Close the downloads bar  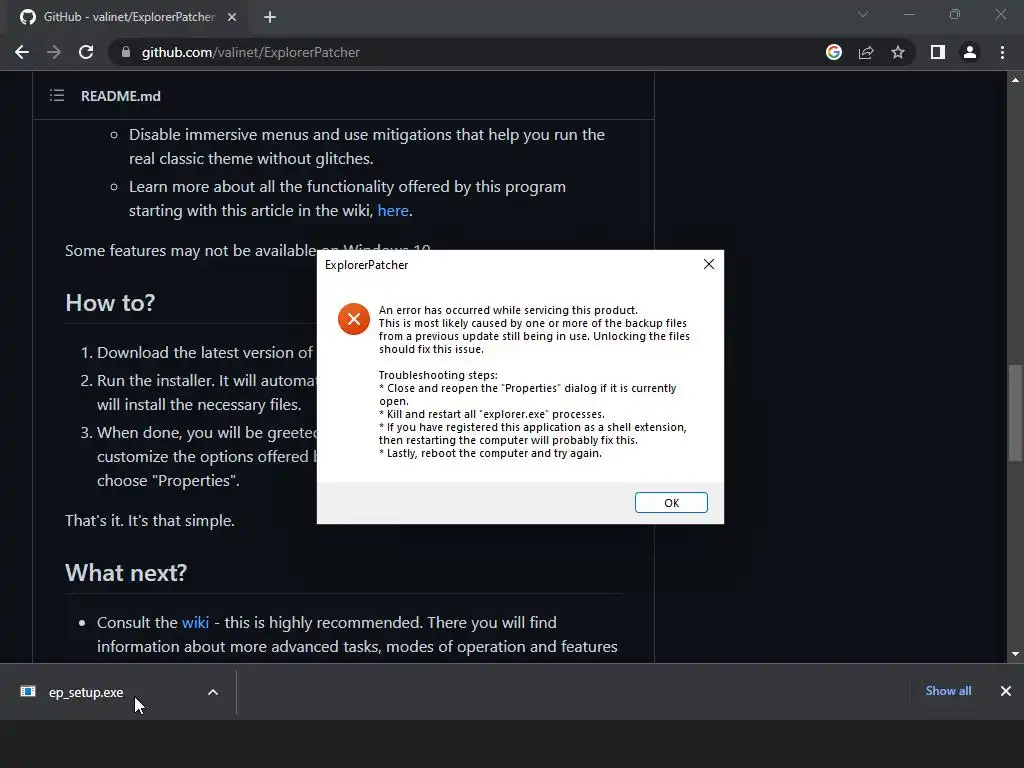click(x=1006, y=691)
